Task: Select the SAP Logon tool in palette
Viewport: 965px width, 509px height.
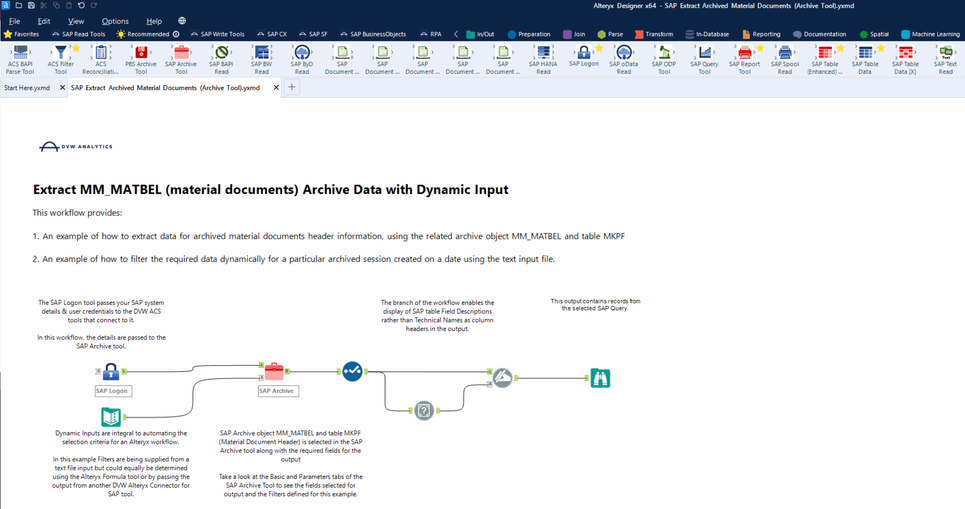Action: (583, 55)
